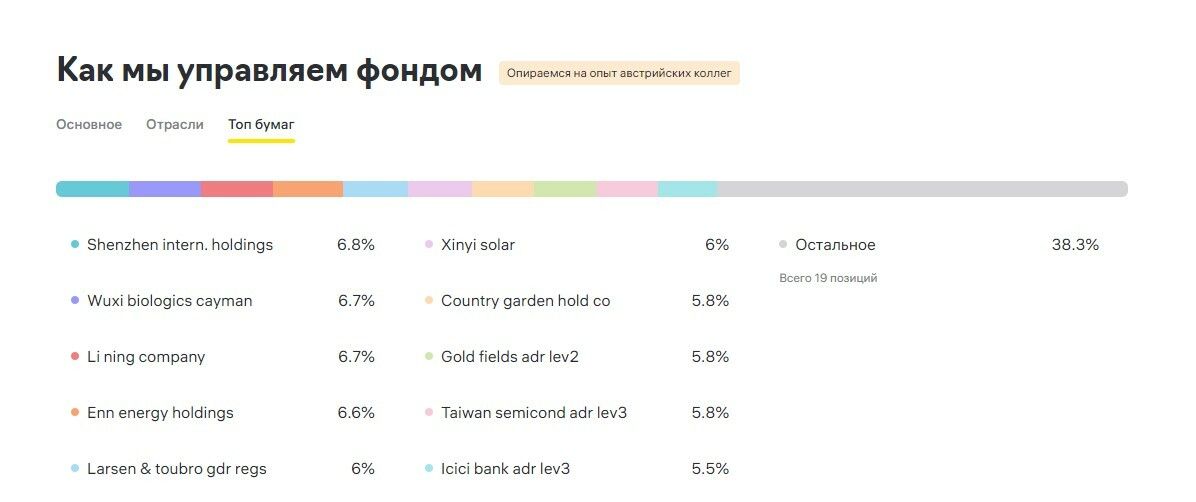Select the Топ бумаг tab
The width and height of the screenshot is (1196, 502).
pos(261,125)
